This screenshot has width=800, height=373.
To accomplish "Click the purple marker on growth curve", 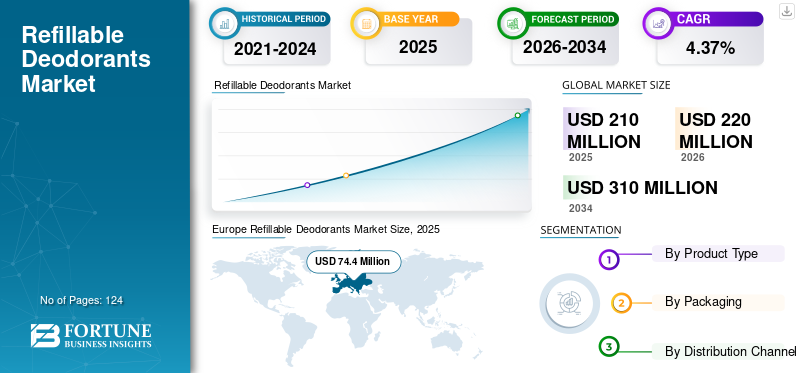I will tap(307, 185).
